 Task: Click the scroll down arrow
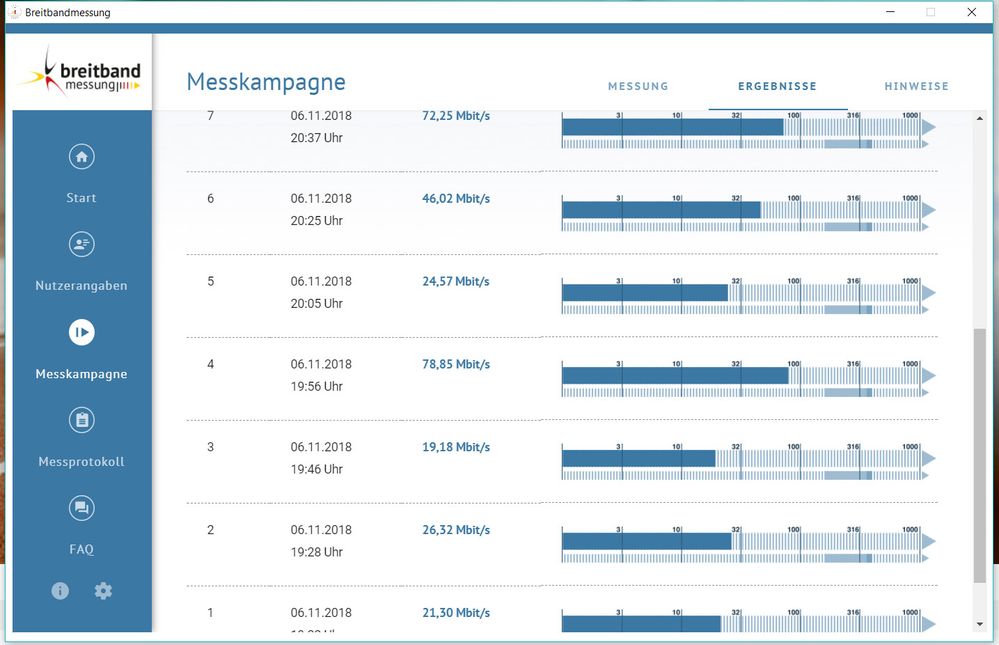[x=979, y=624]
